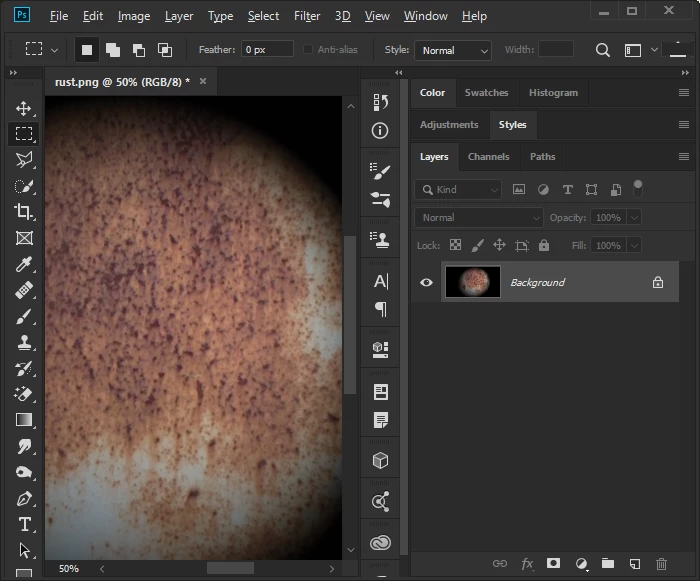Screen dimensions: 700x581
Task: Select the Brush tool
Action: (24, 316)
